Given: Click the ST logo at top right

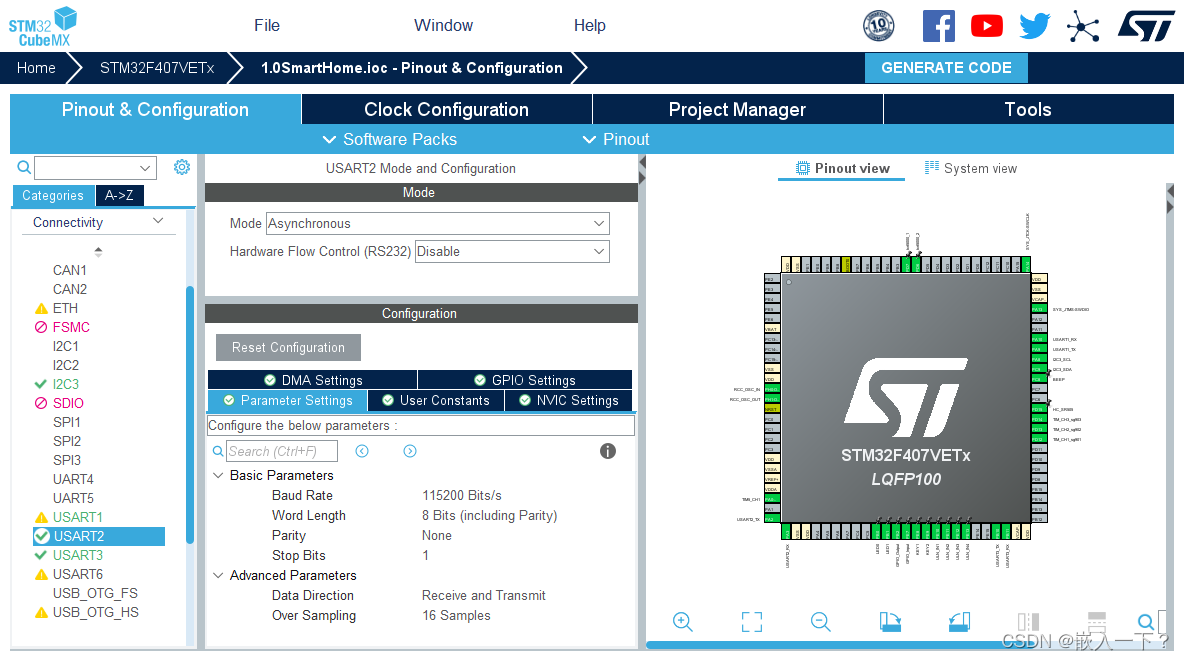Looking at the screenshot, I should [1146, 26].
